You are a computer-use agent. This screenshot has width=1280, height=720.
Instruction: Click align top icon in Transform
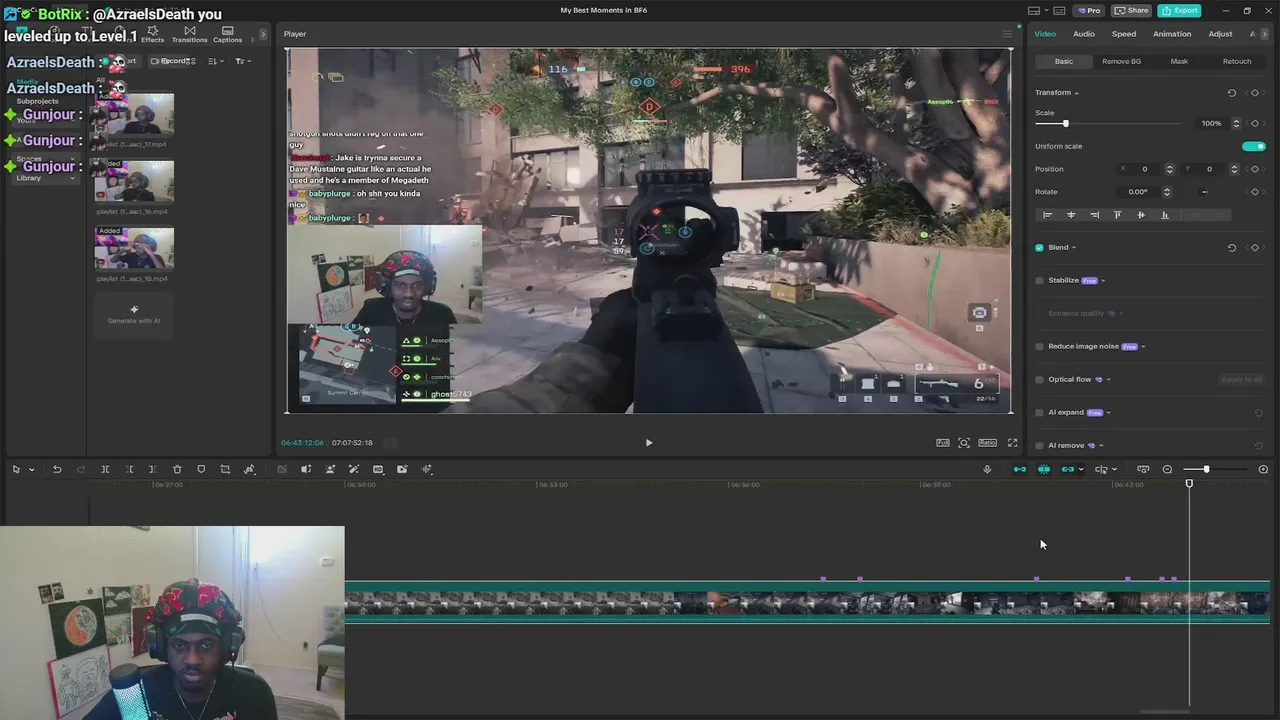pos(1117,215)
